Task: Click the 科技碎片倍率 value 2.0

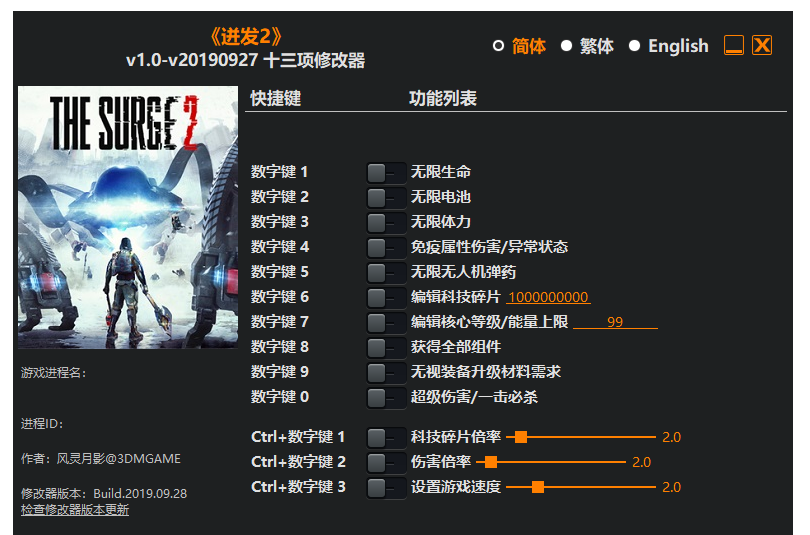Action: tap(672, 437)
